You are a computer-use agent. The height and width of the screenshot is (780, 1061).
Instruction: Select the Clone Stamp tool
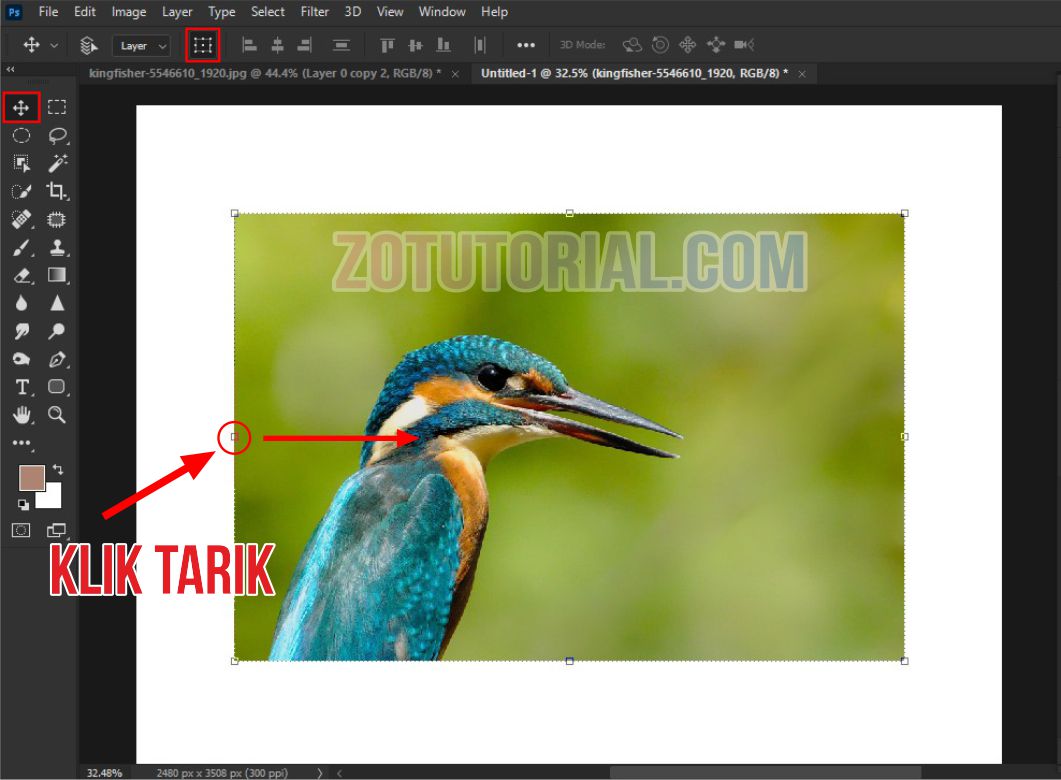point(58,248)
